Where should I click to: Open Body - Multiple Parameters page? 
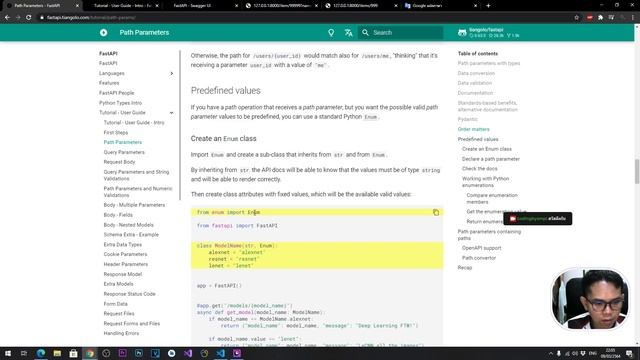134,205
